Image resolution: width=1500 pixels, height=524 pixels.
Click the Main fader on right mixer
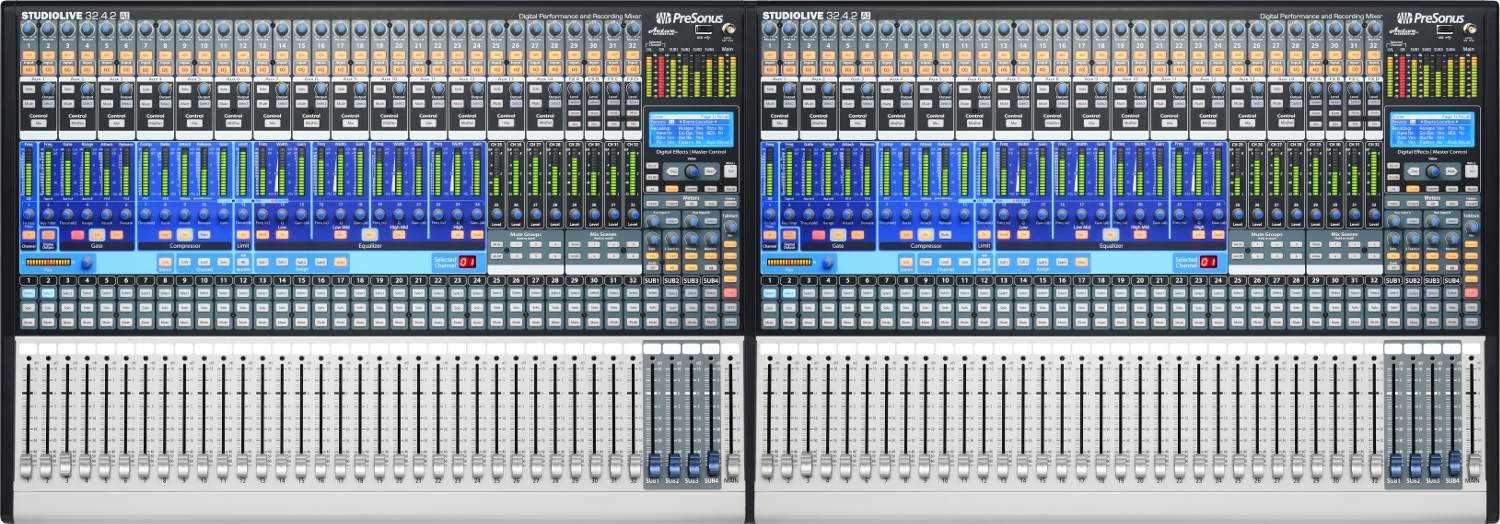(1474, 465)
